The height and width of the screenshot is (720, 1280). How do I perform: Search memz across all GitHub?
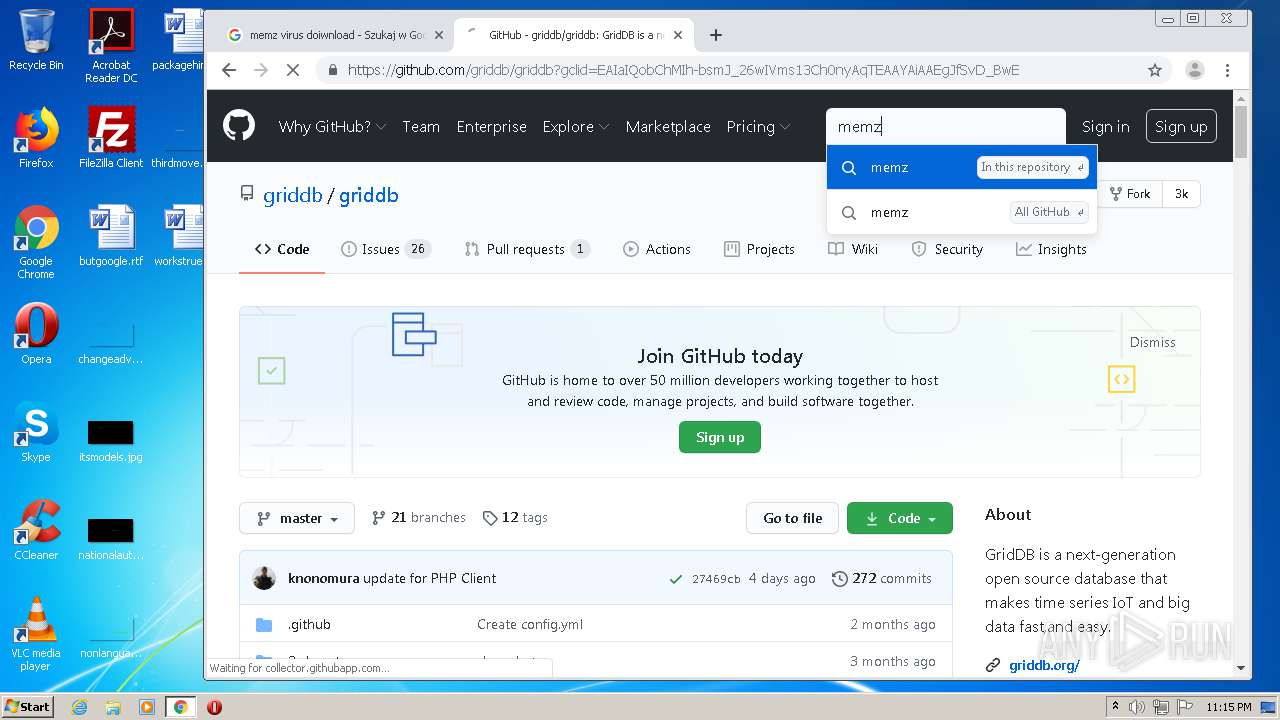tap(962, 212)
